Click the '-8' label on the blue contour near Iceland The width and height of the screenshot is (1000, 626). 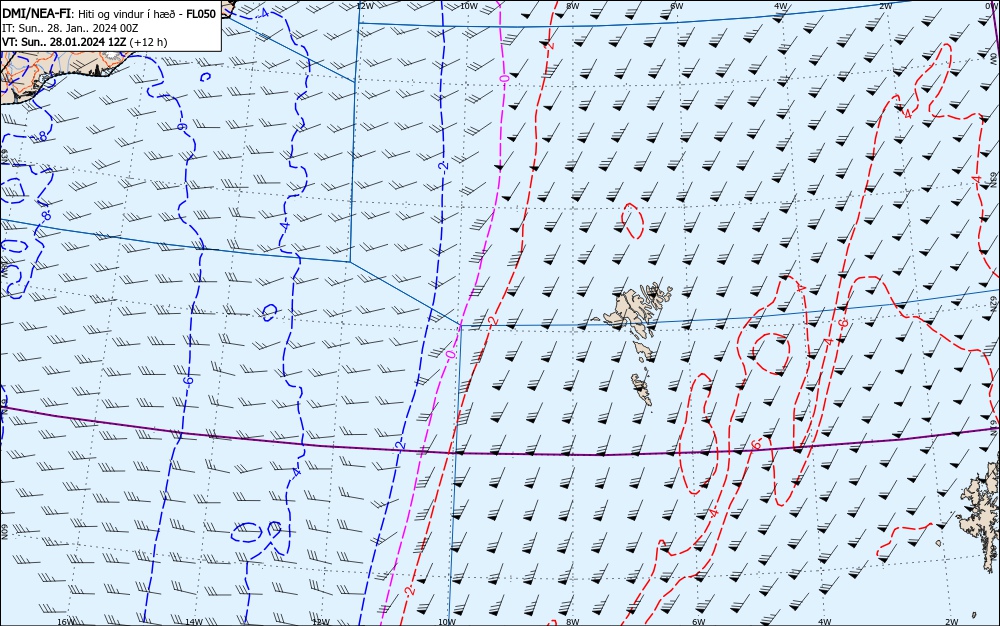click(x=41, y=136)
